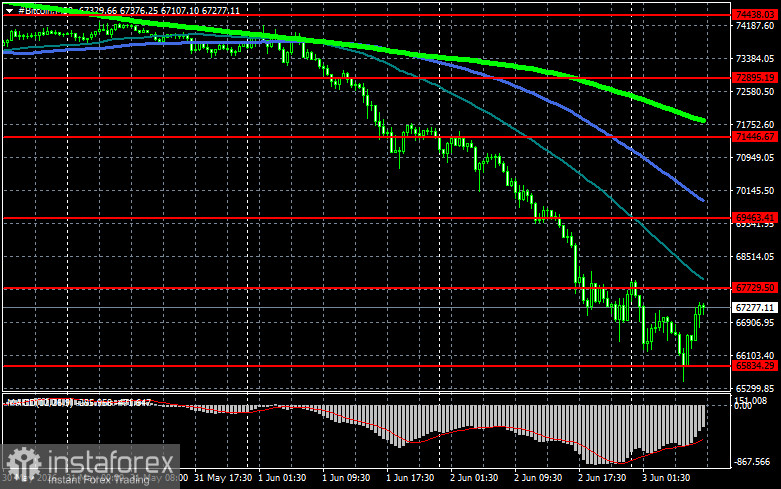Click the 1 Jun 17:30 time label
The height and width of the screenshot is (489, 781).
(x=410, y=478)
